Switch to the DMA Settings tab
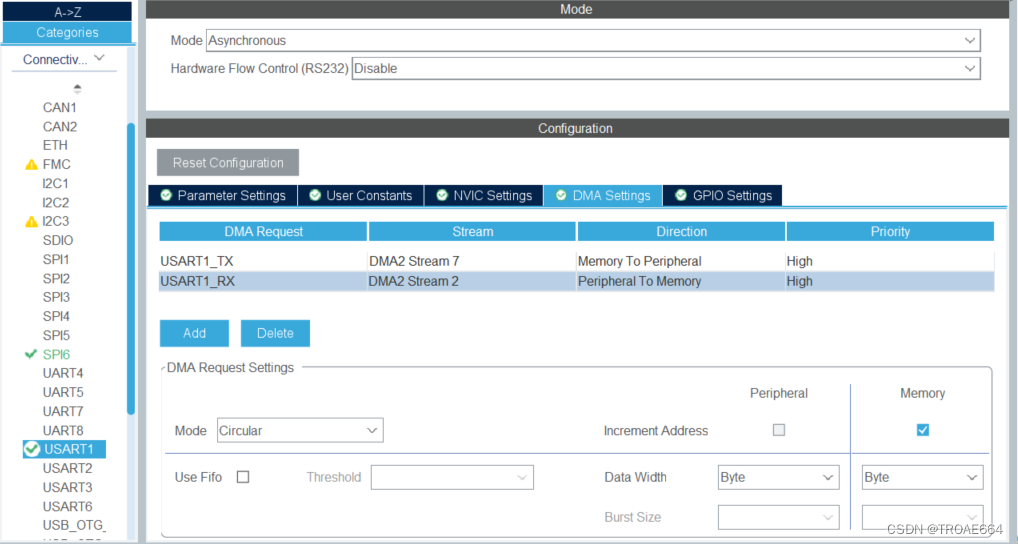1018x544 pixels. click(603, 195)
